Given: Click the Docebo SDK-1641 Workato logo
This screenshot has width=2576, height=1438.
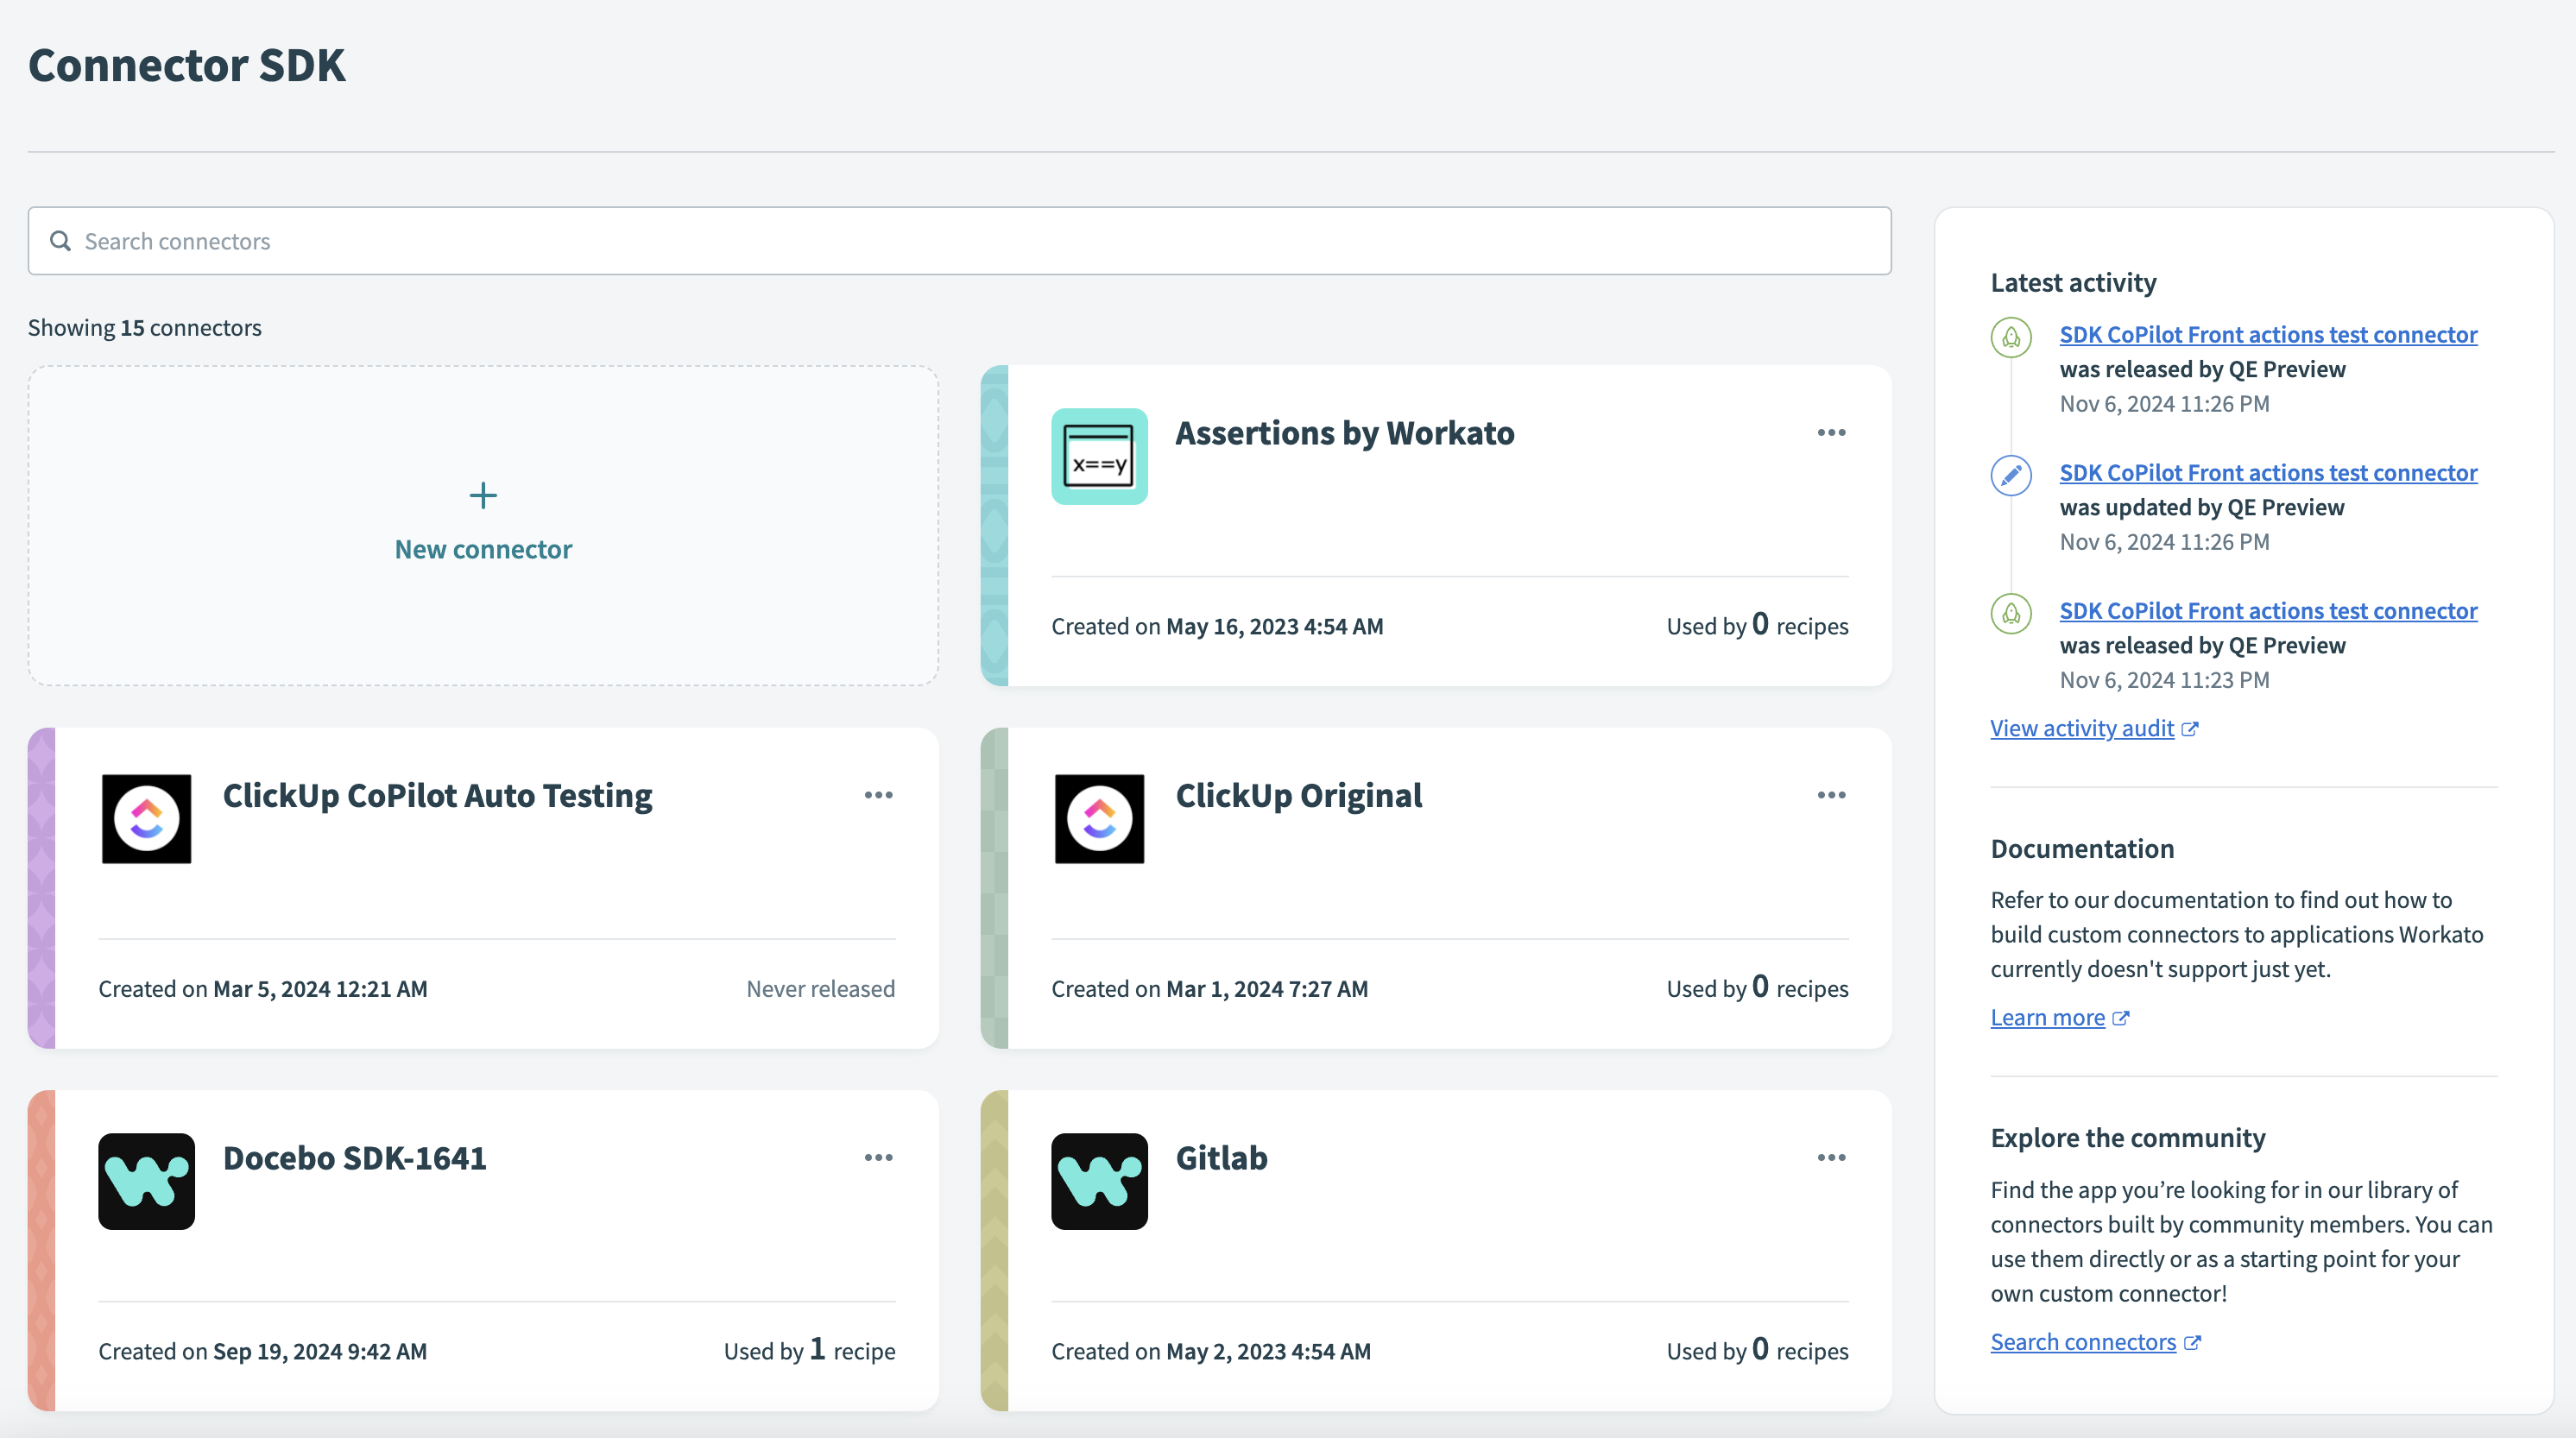Looking at the screenshot, I should pos(145,1181).
